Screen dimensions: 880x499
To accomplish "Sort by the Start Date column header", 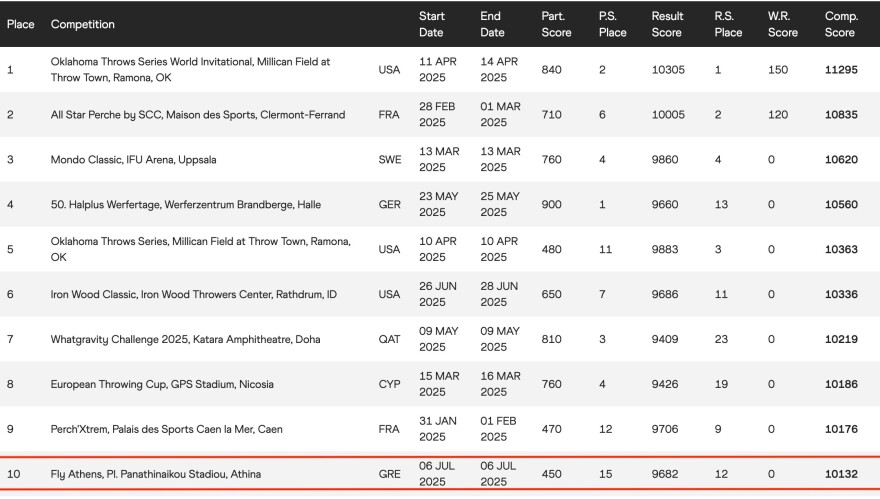I will (432, 24).
